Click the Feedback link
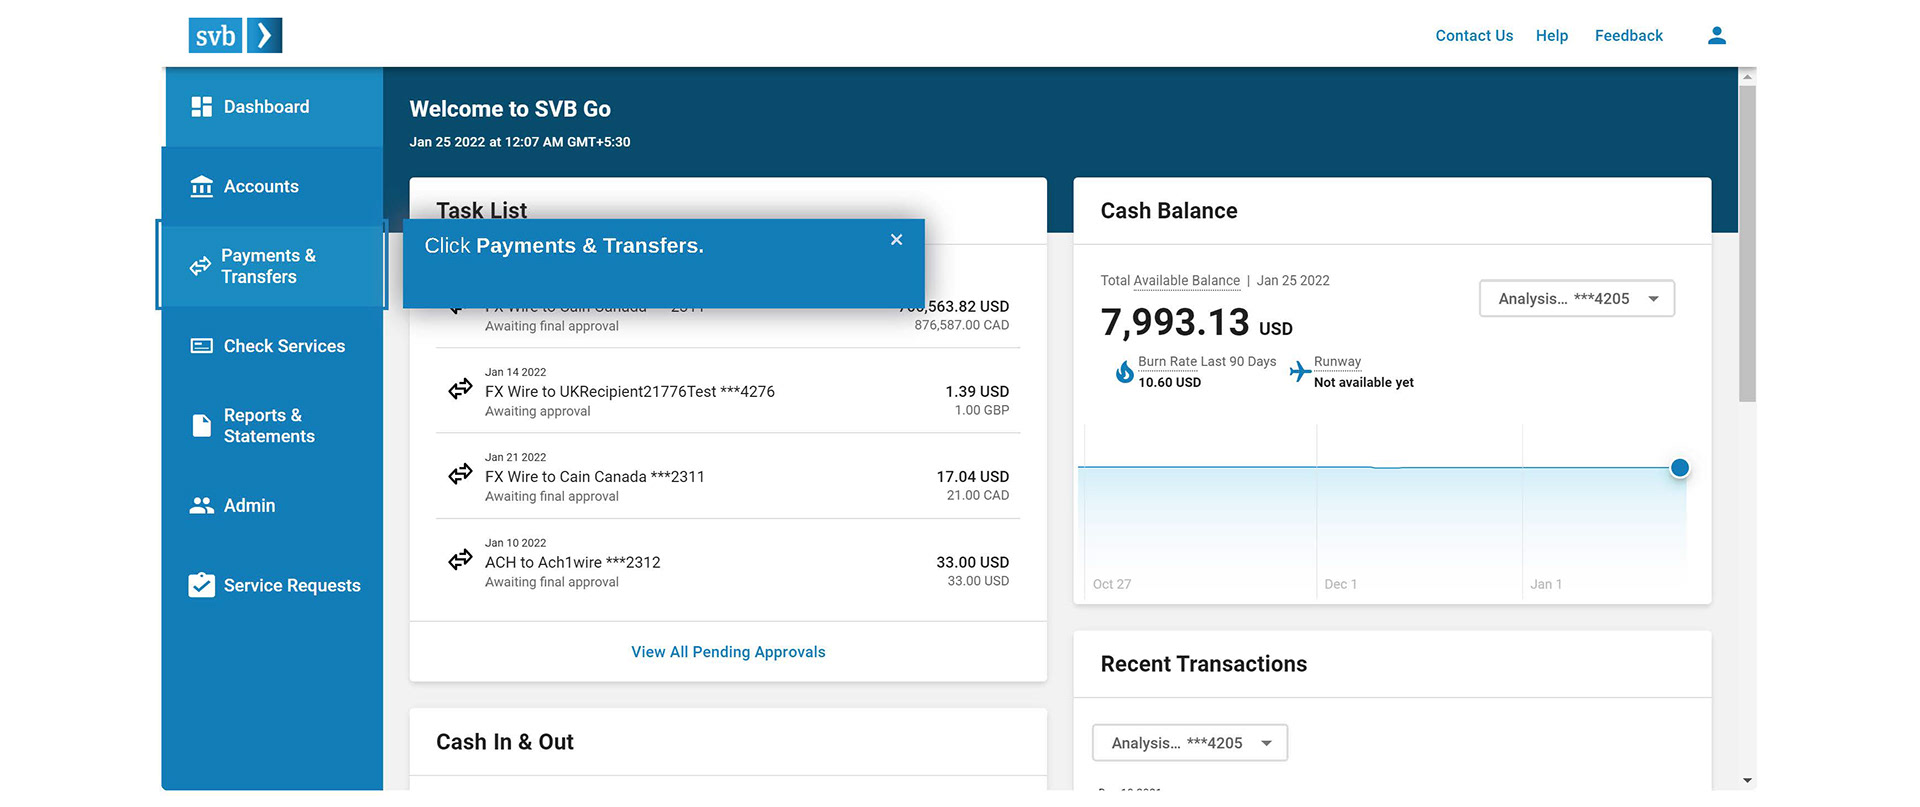Image resolution: width=1920 pixels, height=807 pixels. point(1629,36)
